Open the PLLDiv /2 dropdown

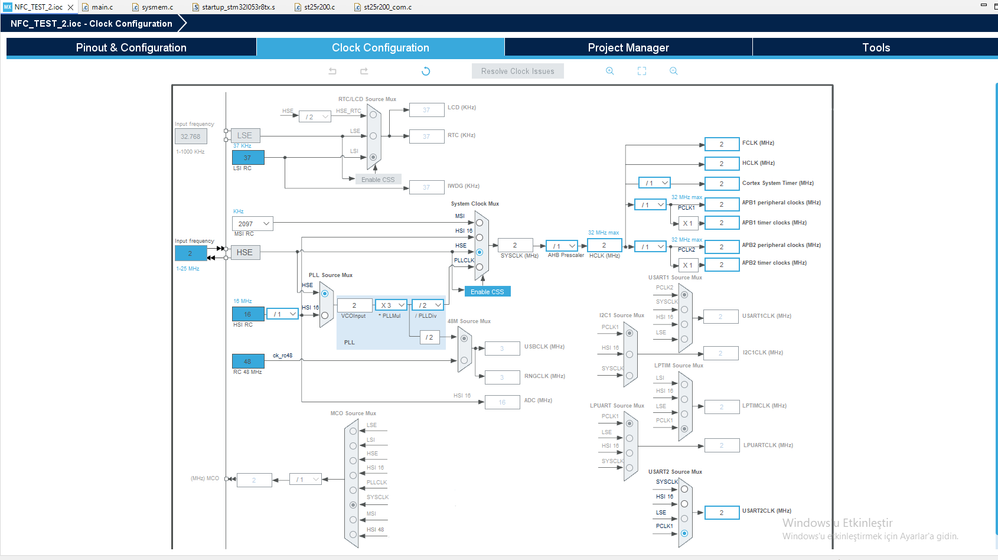point(427,305)
